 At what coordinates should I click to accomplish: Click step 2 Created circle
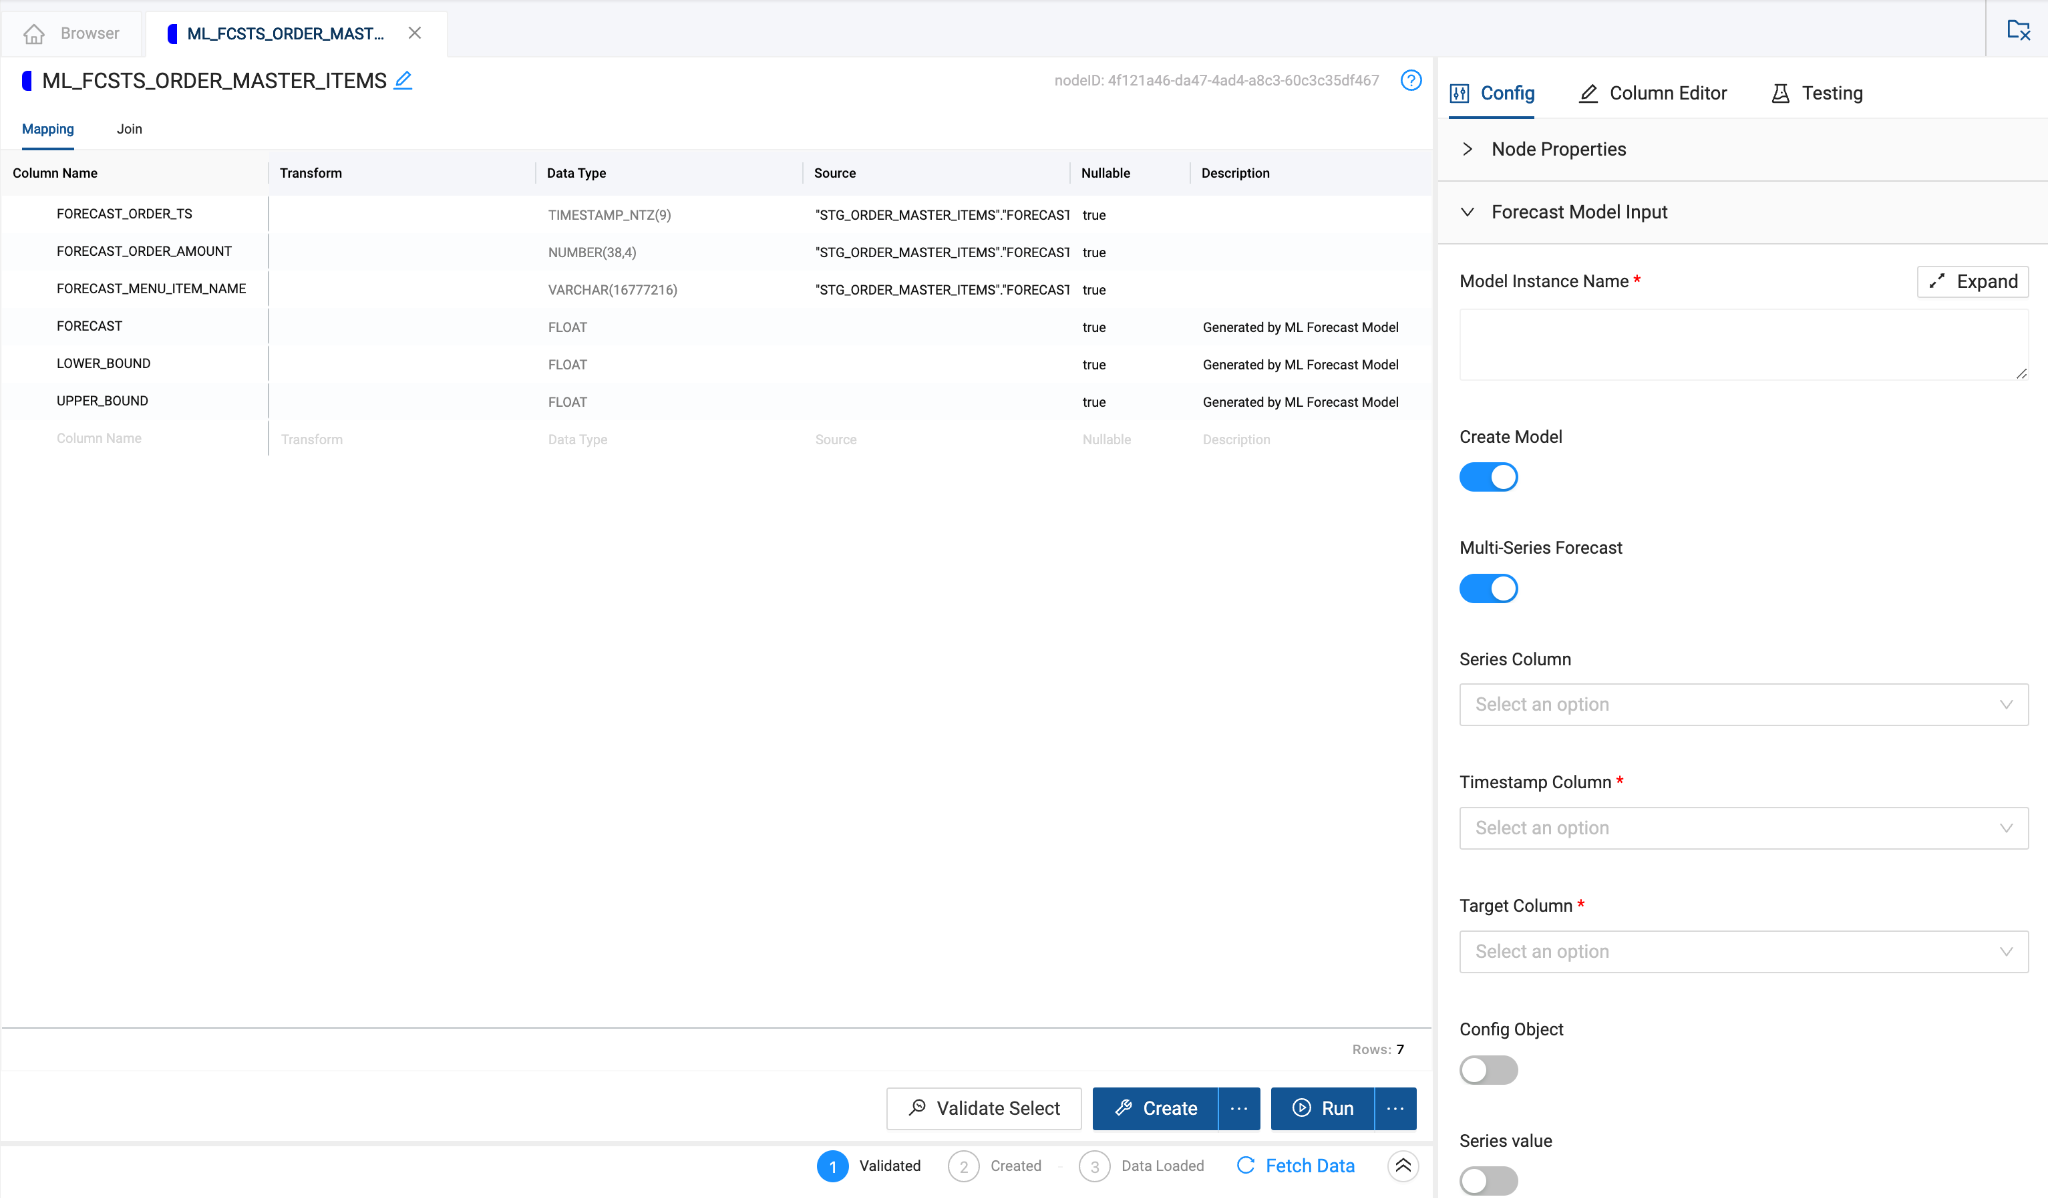pyautogui.click(x=964, y=1166)
